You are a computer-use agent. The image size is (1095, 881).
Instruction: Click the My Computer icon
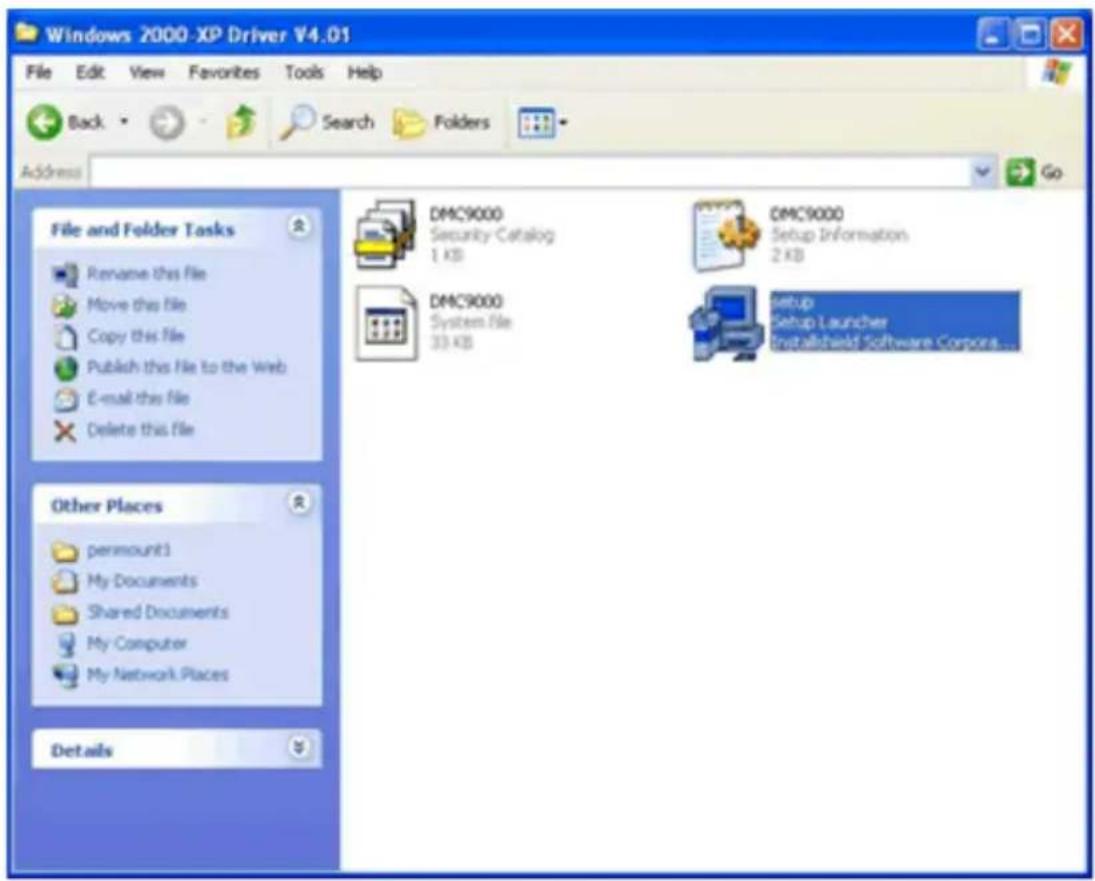coord(66,644)
